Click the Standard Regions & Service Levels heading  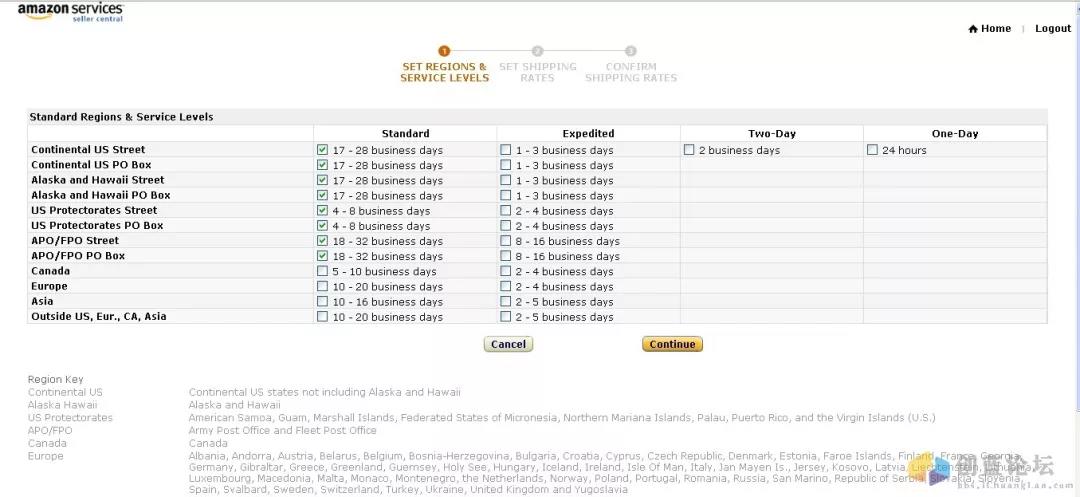coord(121,117)
